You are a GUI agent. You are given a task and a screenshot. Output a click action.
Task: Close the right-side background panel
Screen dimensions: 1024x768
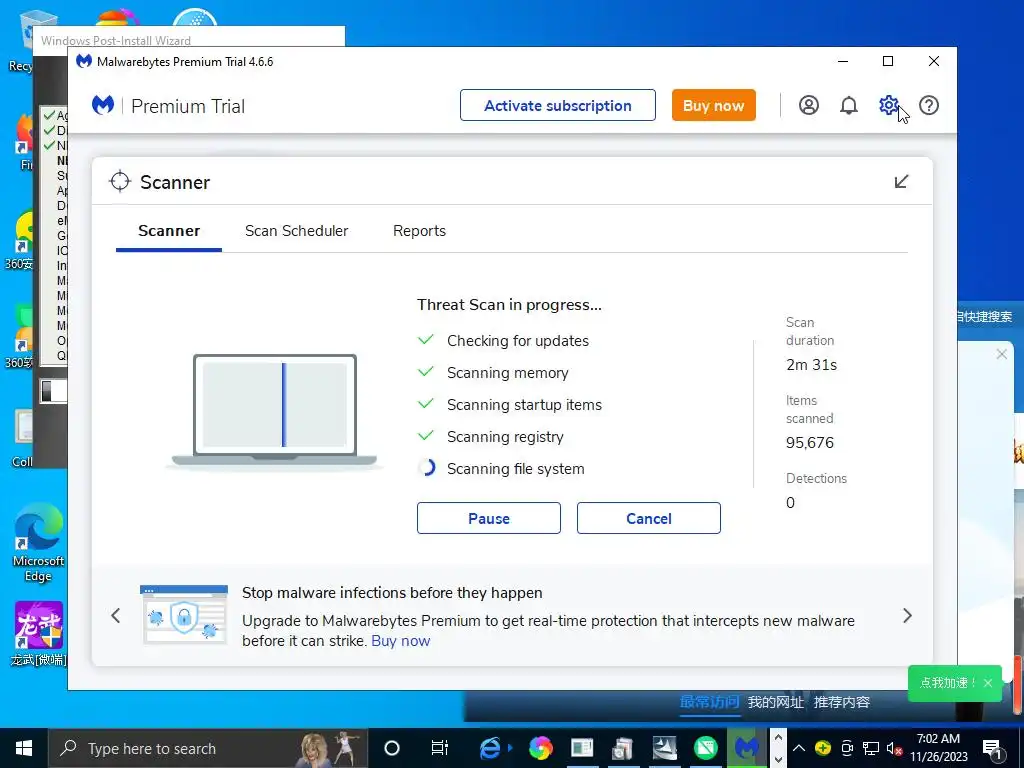[1001, 354]
